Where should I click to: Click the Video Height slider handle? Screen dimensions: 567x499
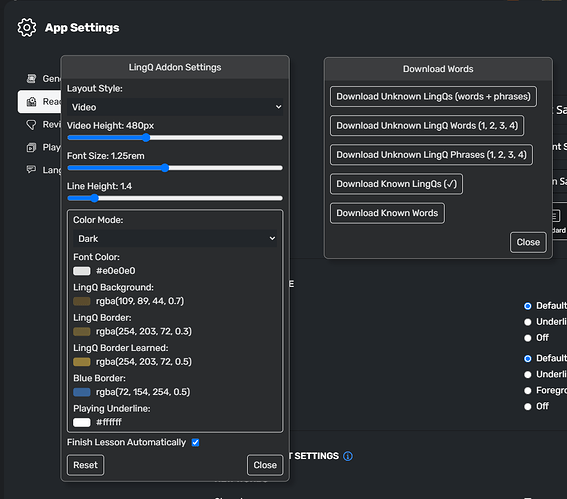tap(146, 137)
